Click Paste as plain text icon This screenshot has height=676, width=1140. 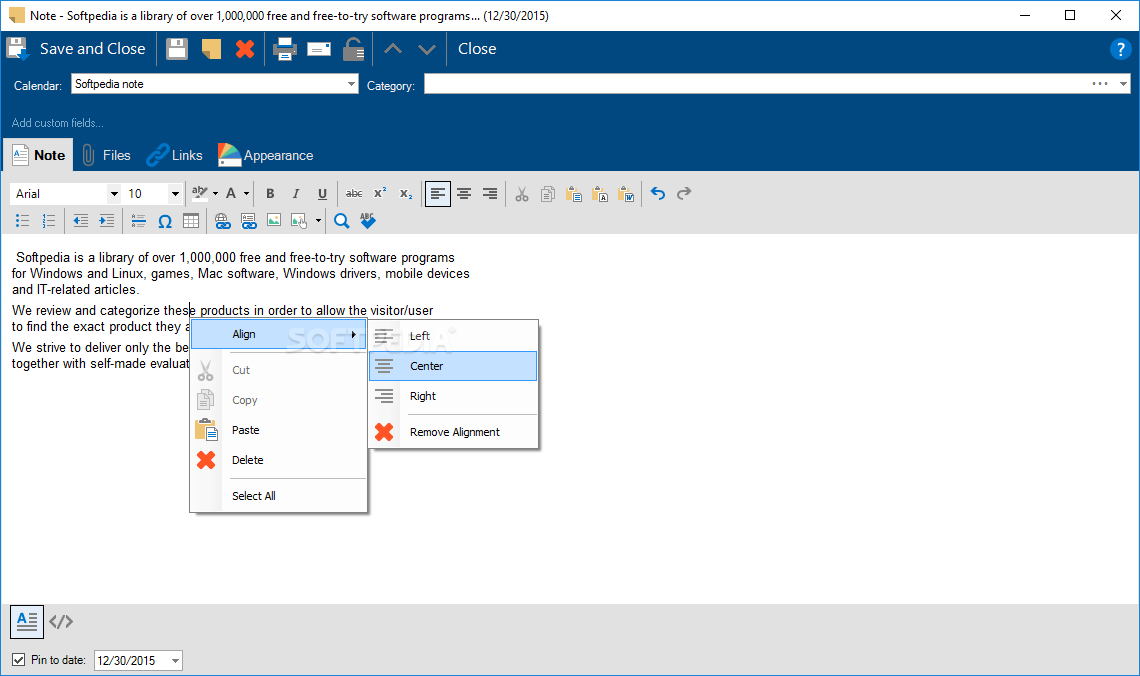click(600, 193)
